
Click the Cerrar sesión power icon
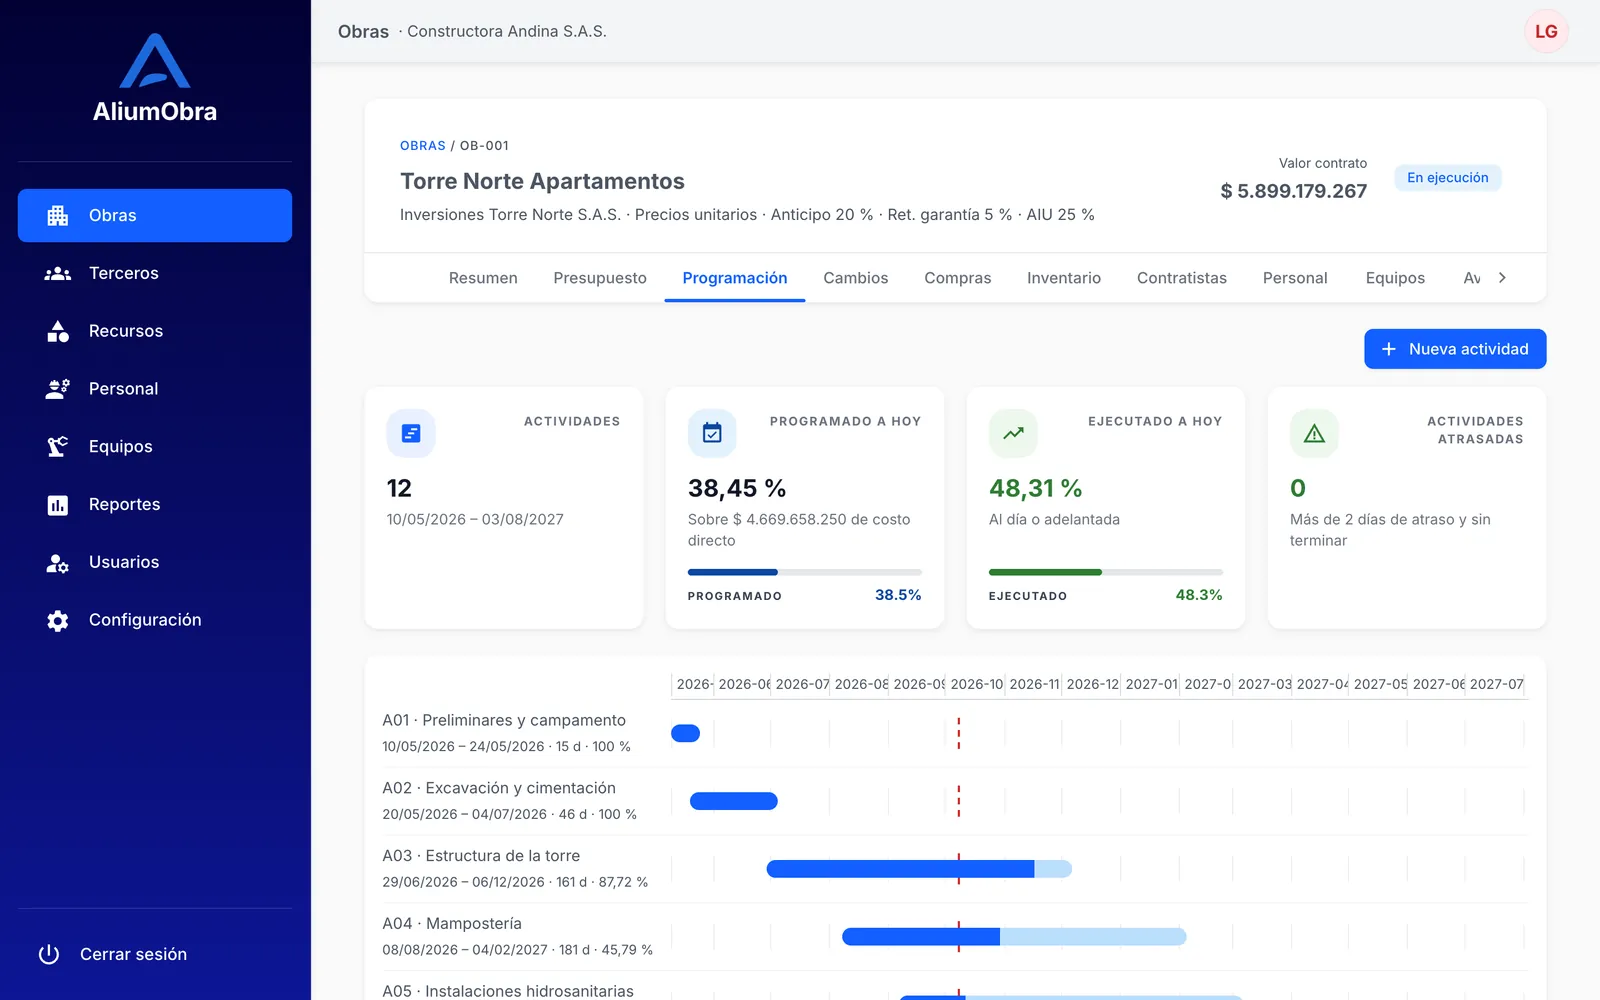[49, 954]
